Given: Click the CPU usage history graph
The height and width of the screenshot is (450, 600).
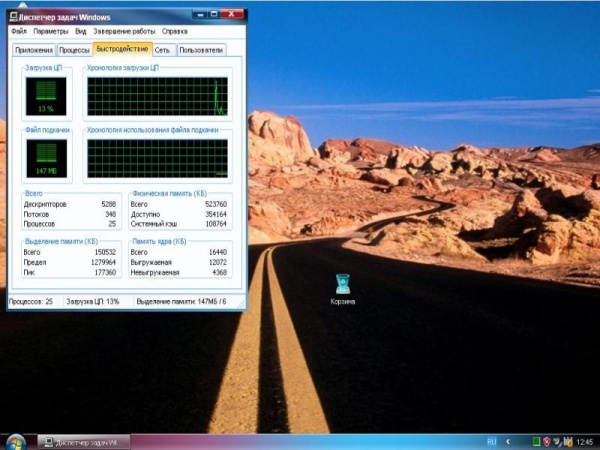Looking at the screenshot, I should coord(158,97).
